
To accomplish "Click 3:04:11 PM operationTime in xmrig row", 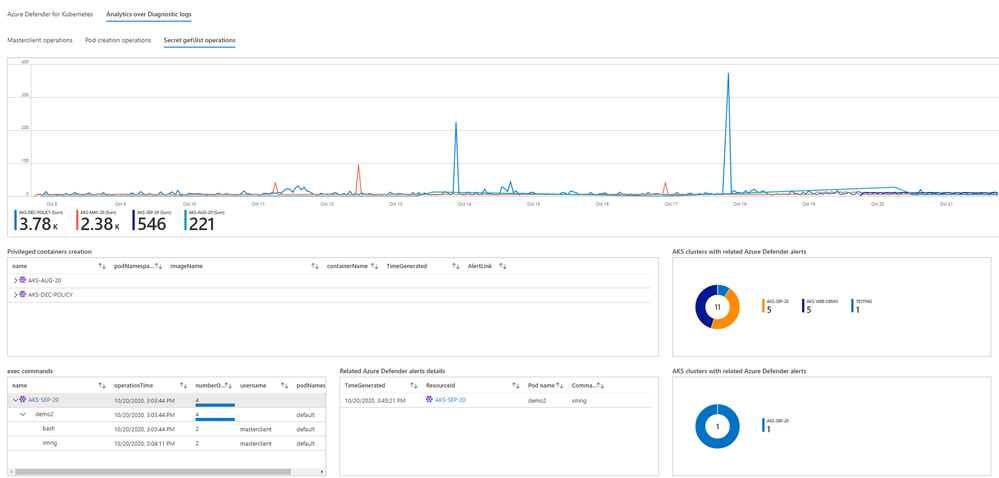I will tap(143, 443).
